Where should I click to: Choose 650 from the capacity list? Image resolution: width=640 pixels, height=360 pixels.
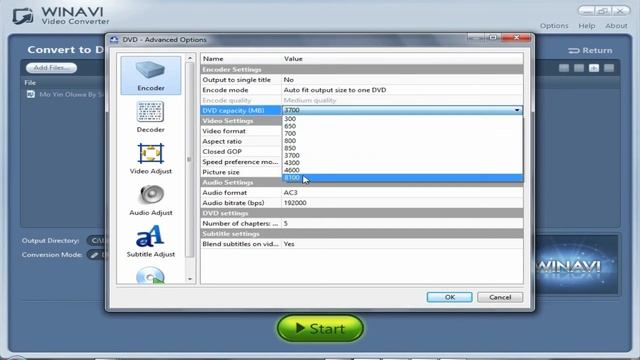coord(402,126)
